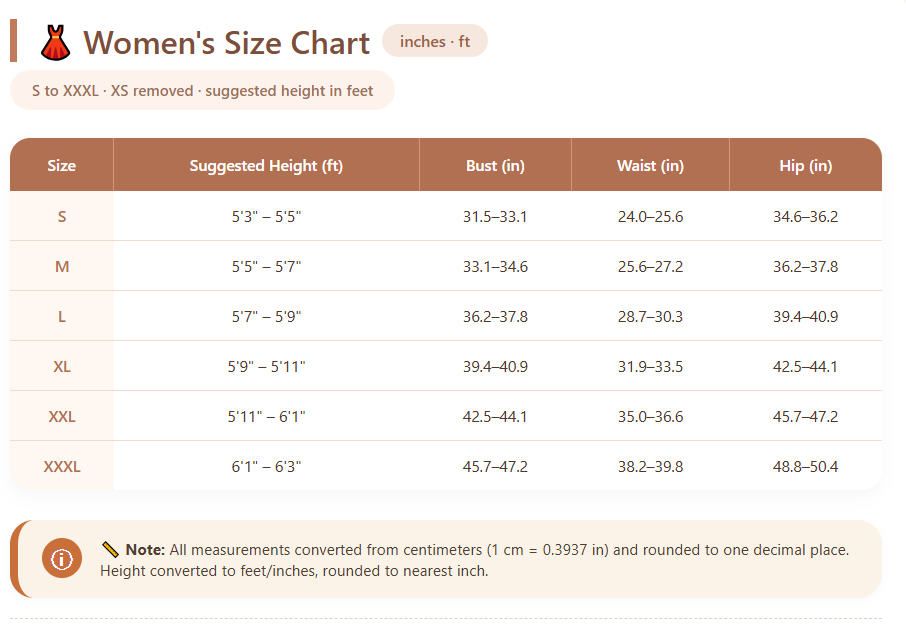This screenshot has width=906, height=624.
Task: Click the ruler emoji beside Note
Action: pos(110,550)
